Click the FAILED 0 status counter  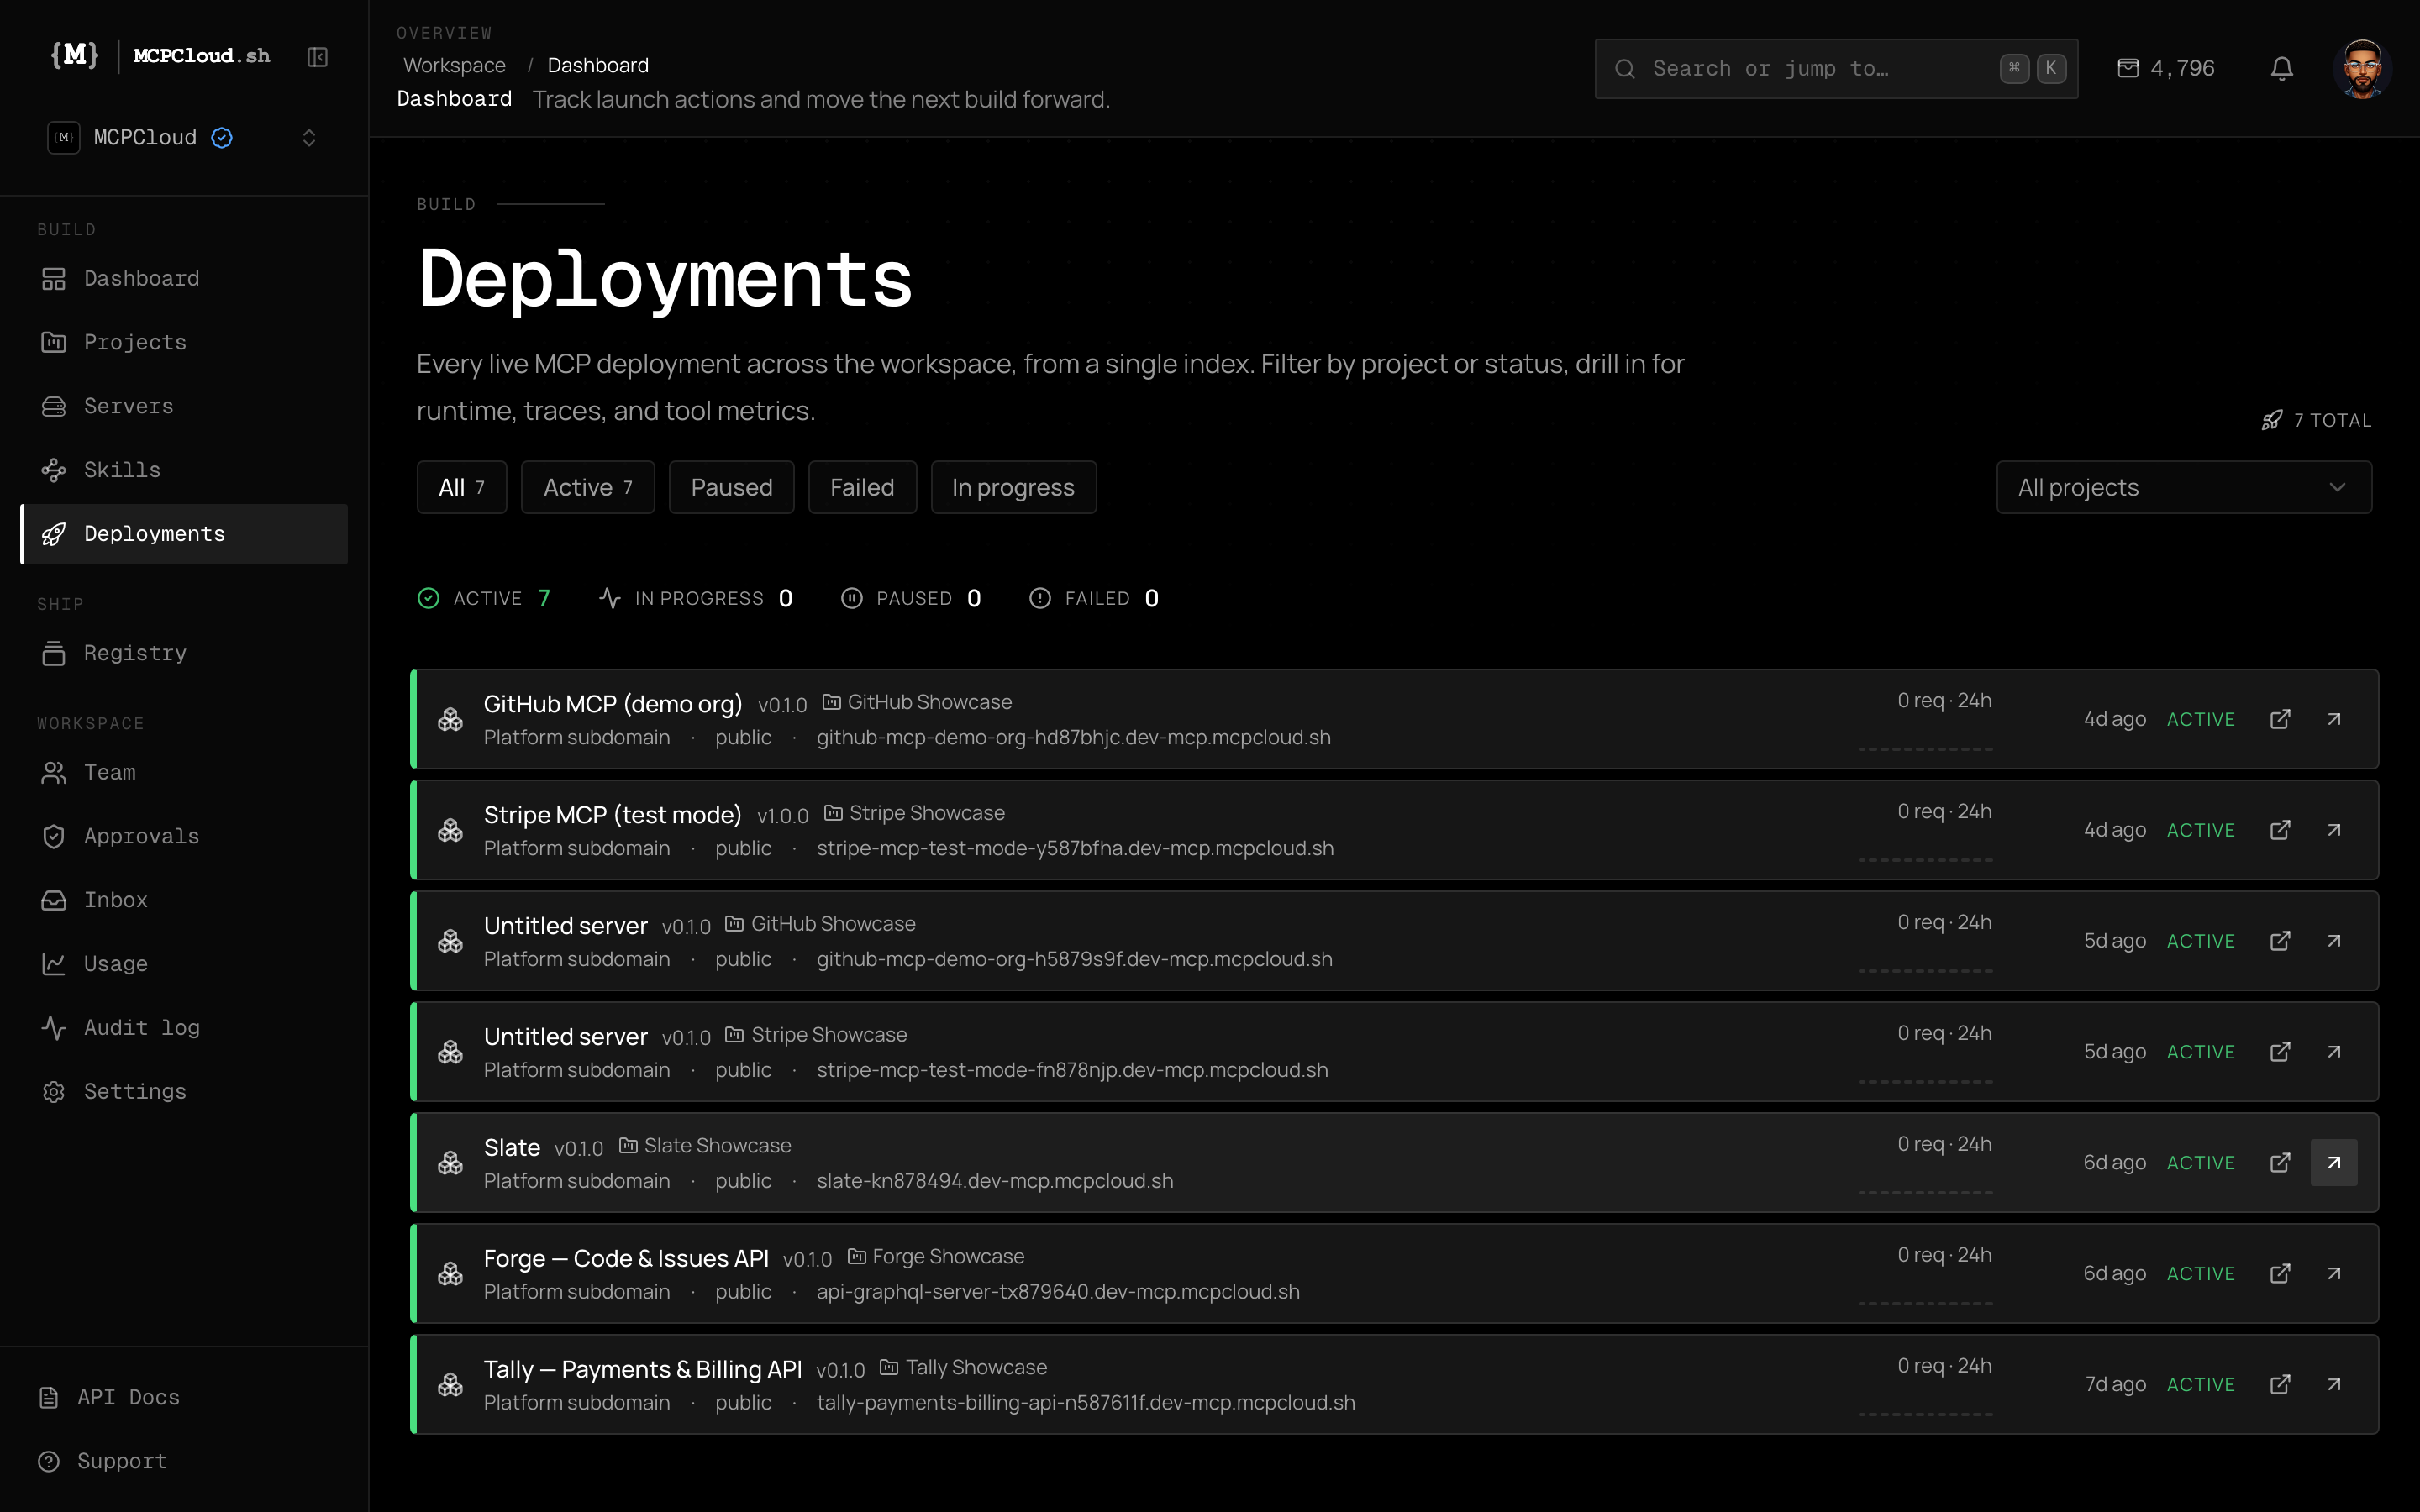pyautogui.click(x=1094, y=598)
